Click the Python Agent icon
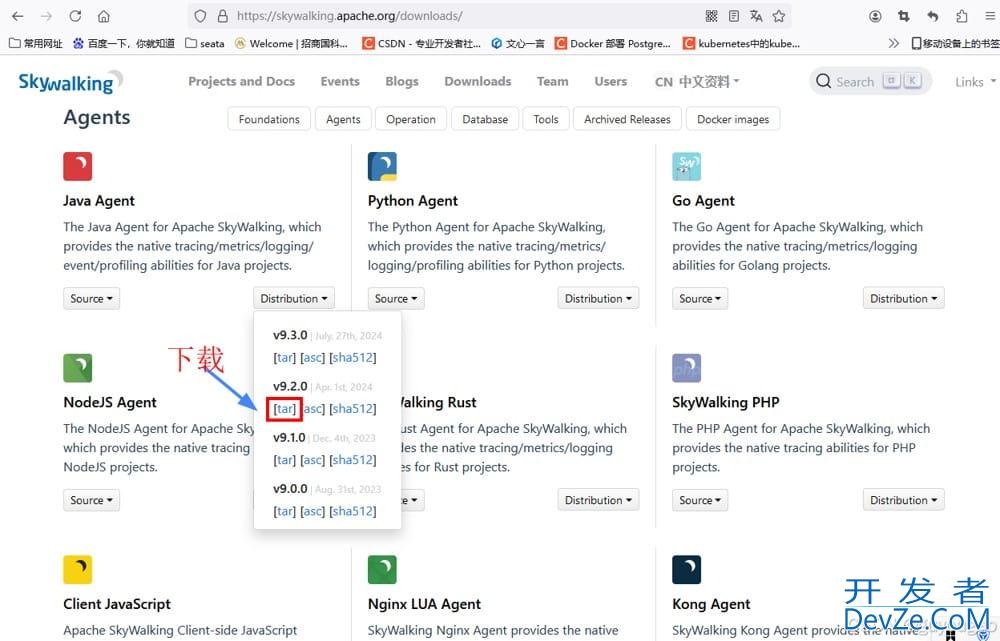The image size is (1000, 641). pos(382,166)
